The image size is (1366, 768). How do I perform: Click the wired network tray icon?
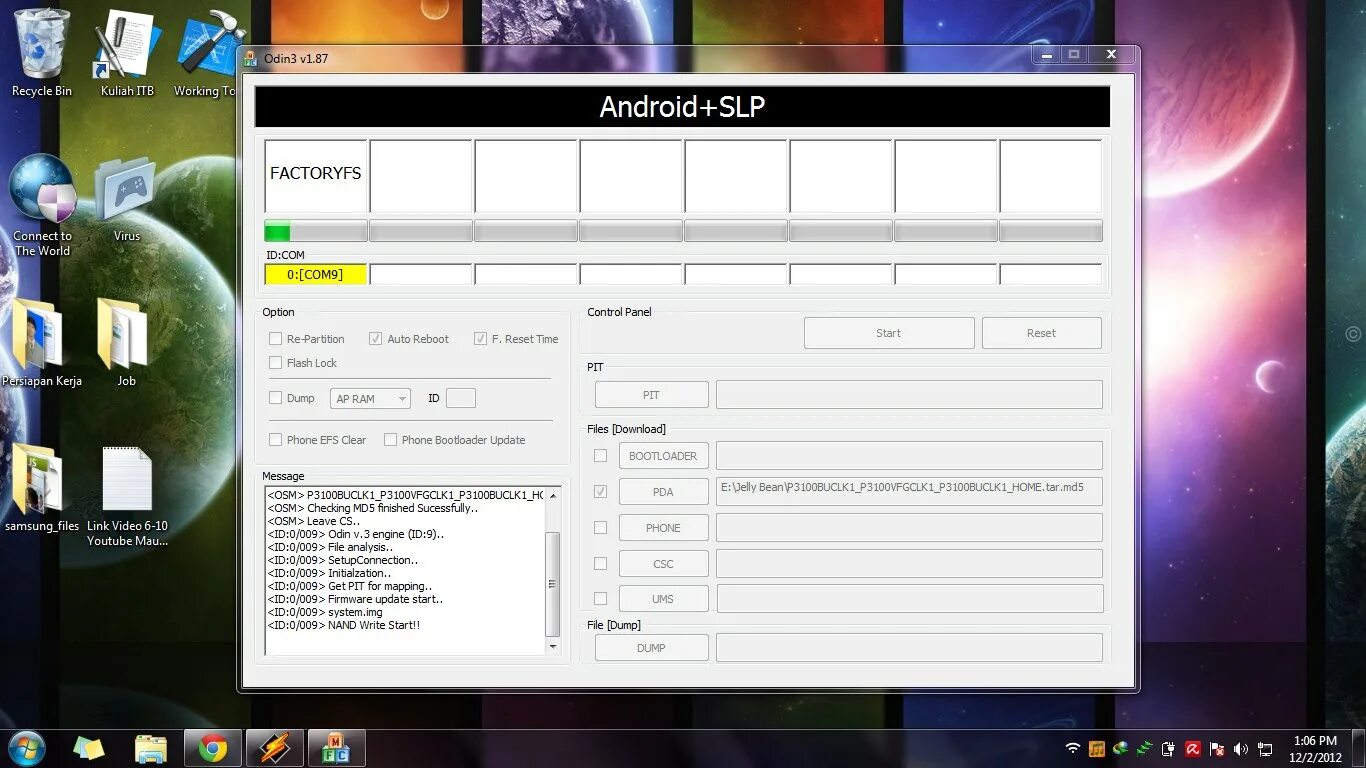click(1265, 748)
